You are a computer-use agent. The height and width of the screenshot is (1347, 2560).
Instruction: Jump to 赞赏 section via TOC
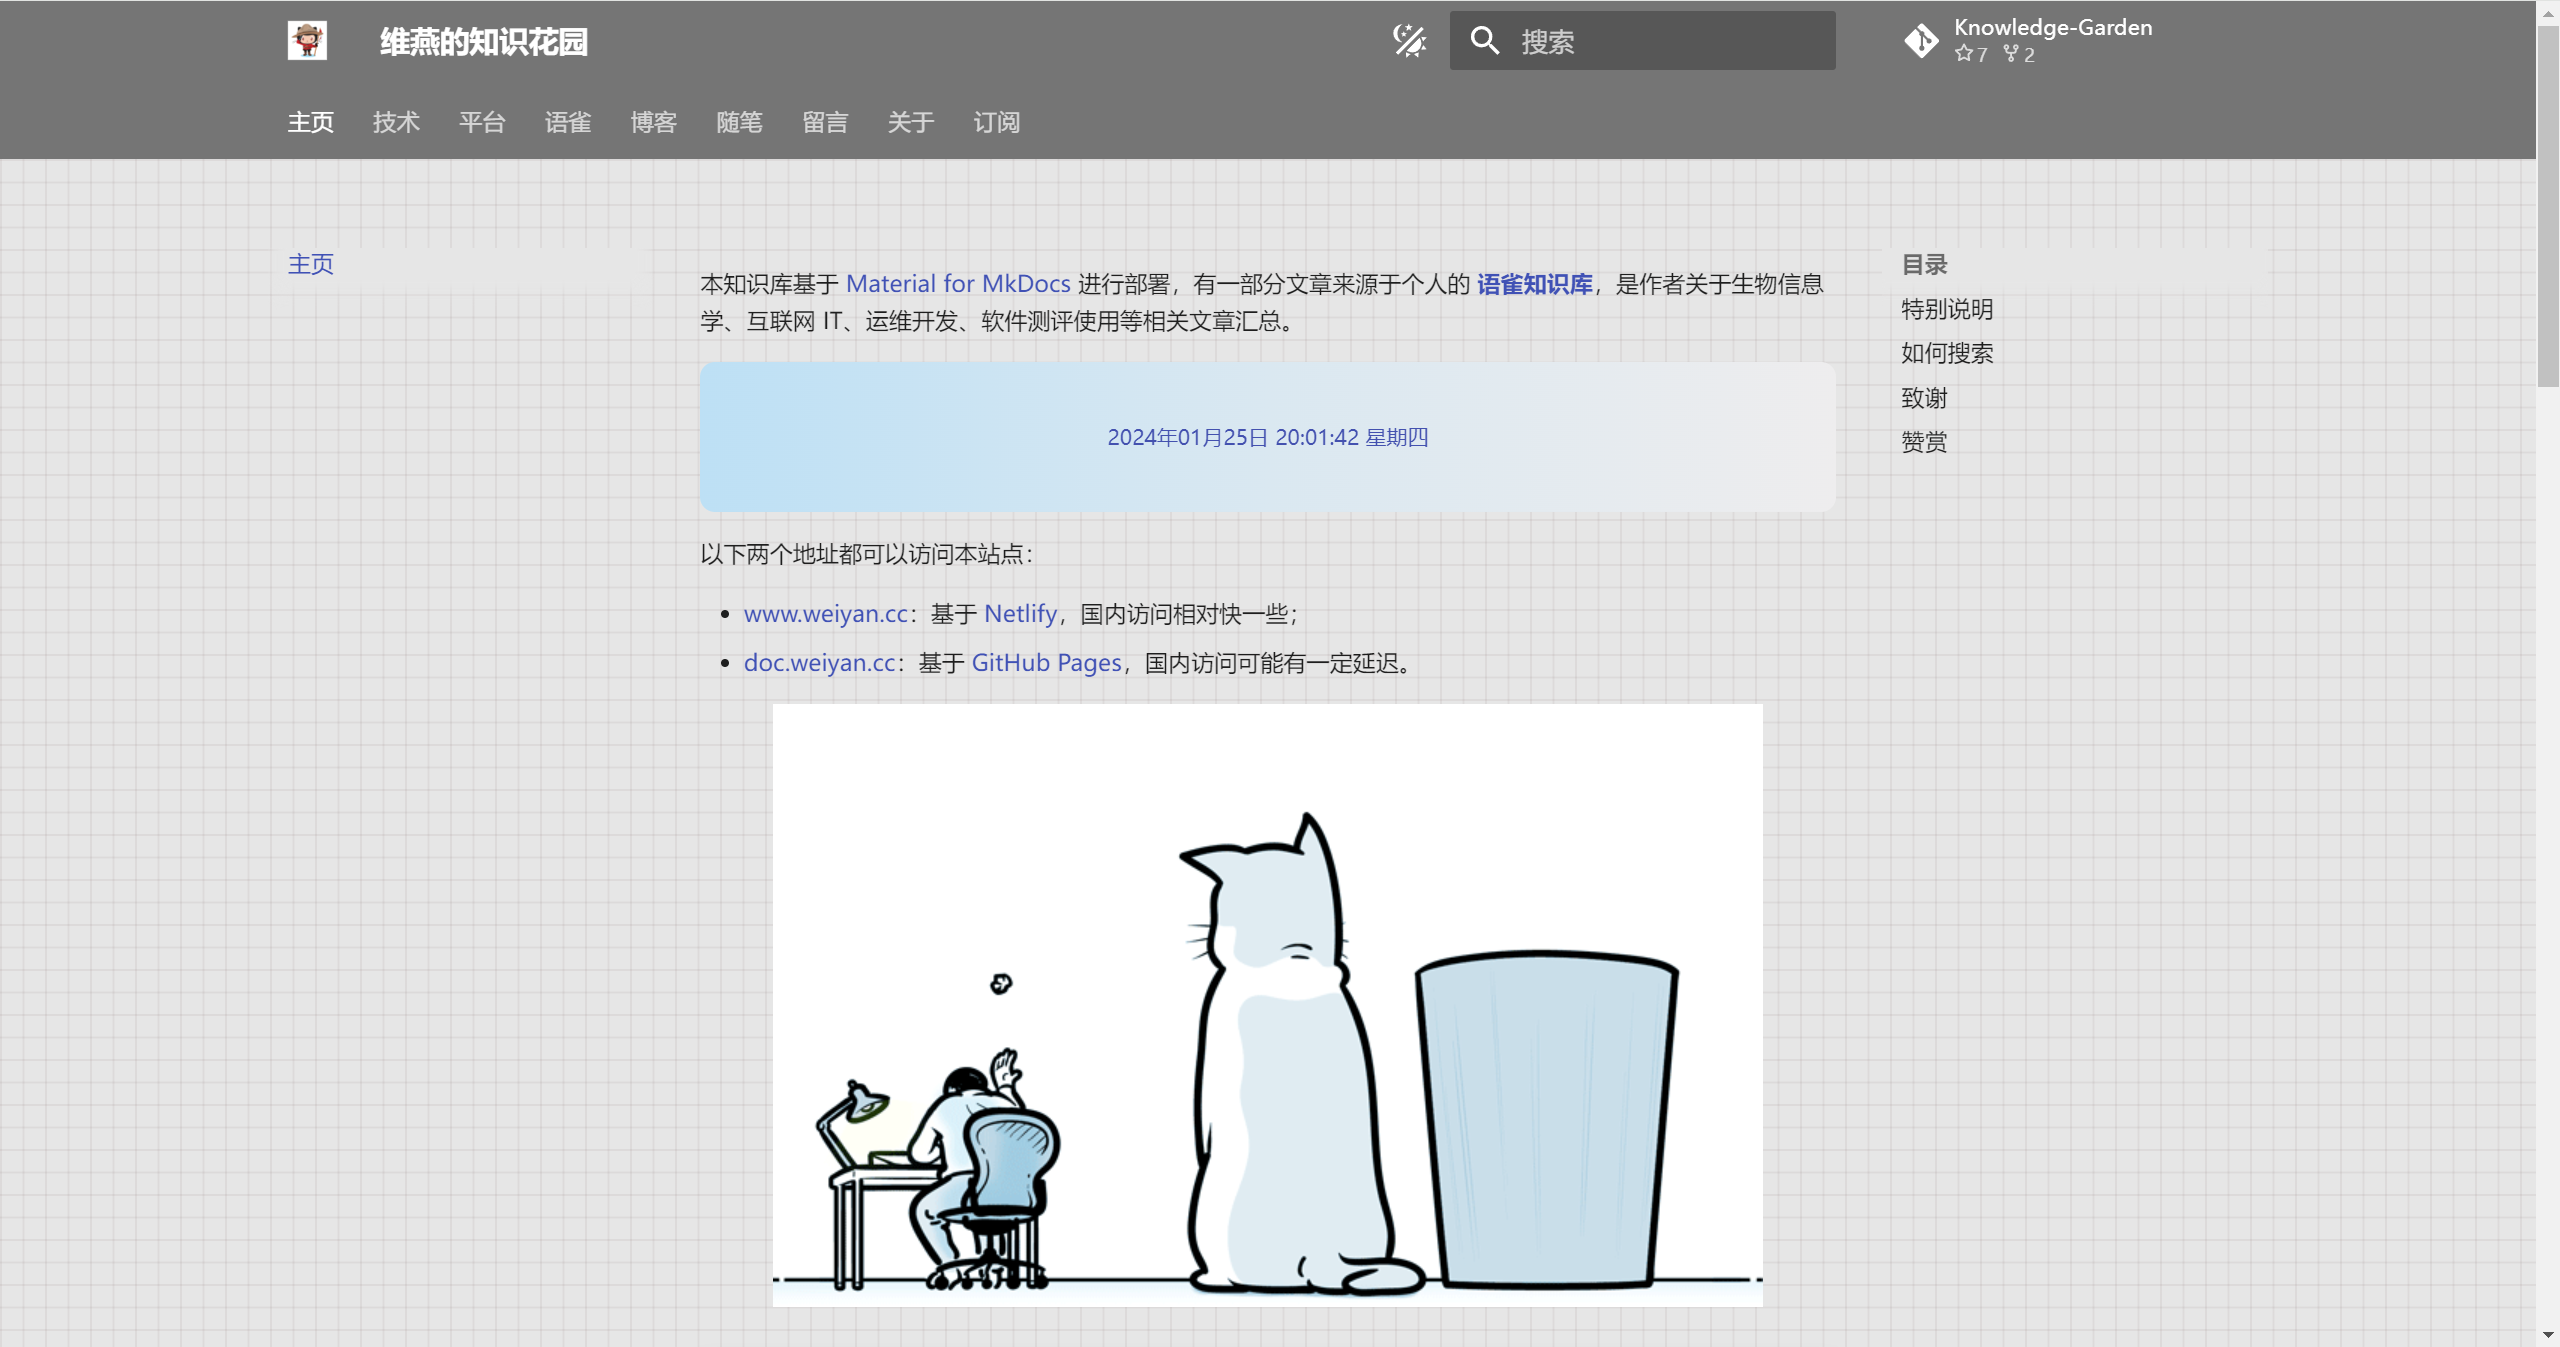coord(1922,441)
